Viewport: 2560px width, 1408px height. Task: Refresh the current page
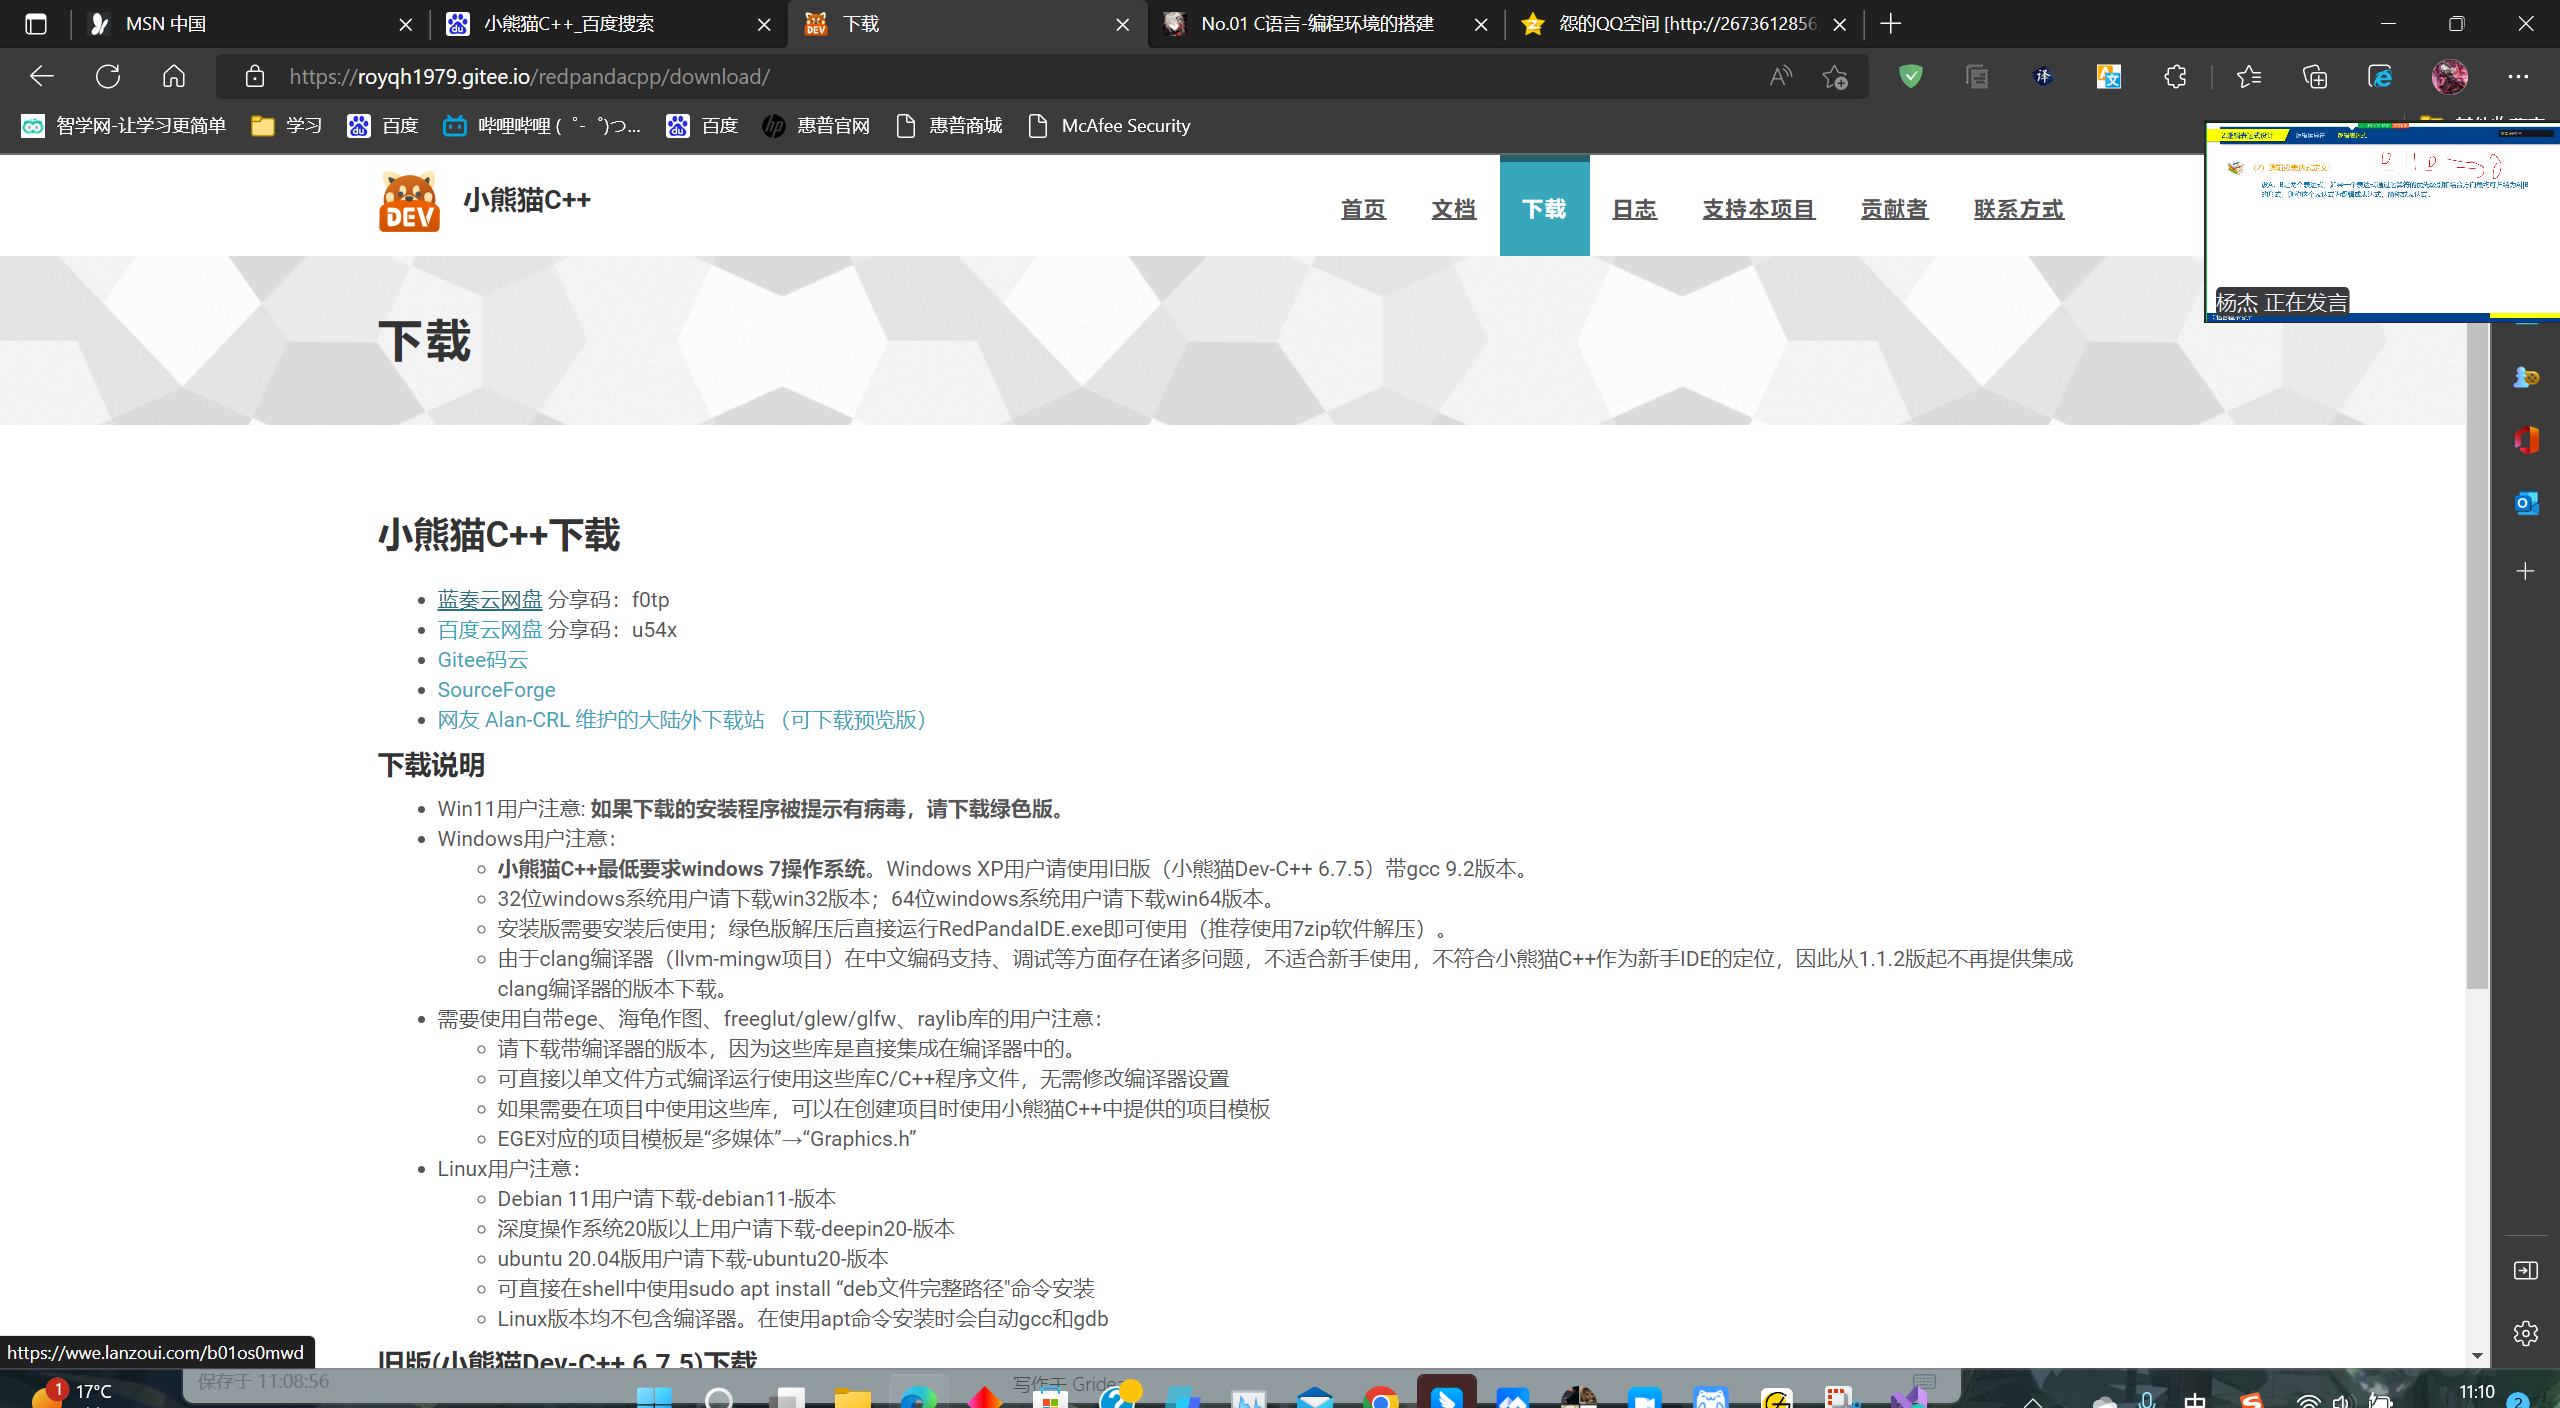coord(108,76)
